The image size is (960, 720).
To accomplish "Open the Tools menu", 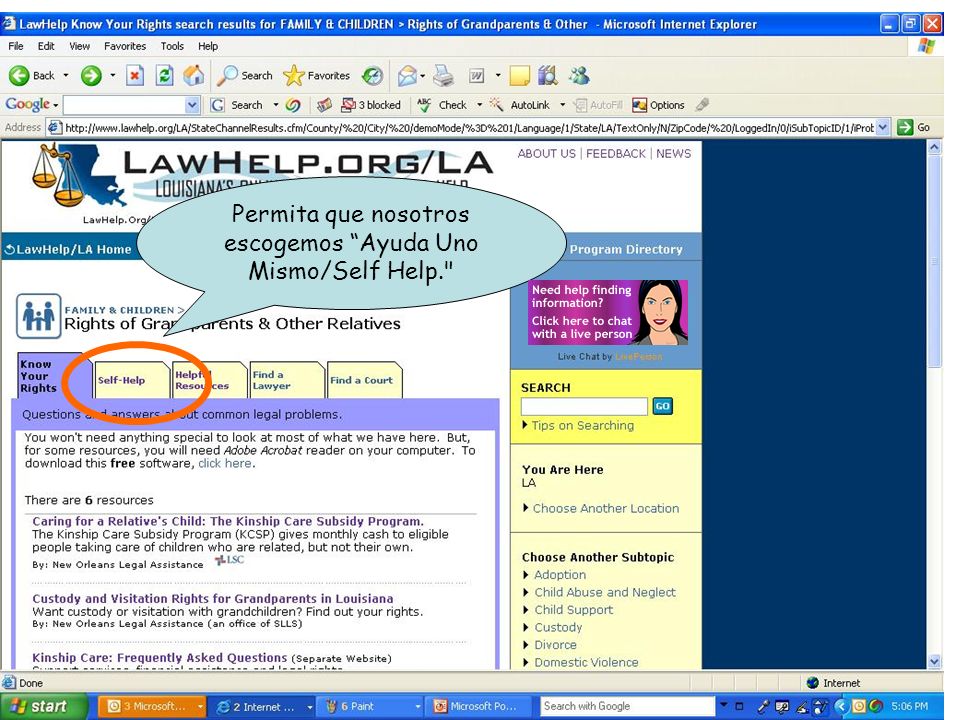I will tap(172, 46).
